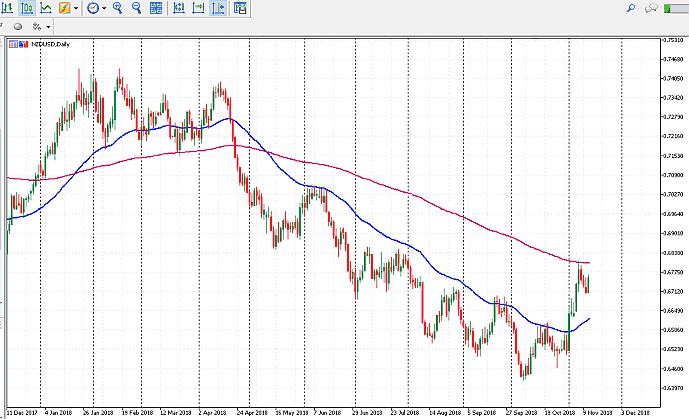The height and width of the screenshot is (419, 689).
Task: Expand the timeframe clock dropdown arrow
Action: (103, 8)
